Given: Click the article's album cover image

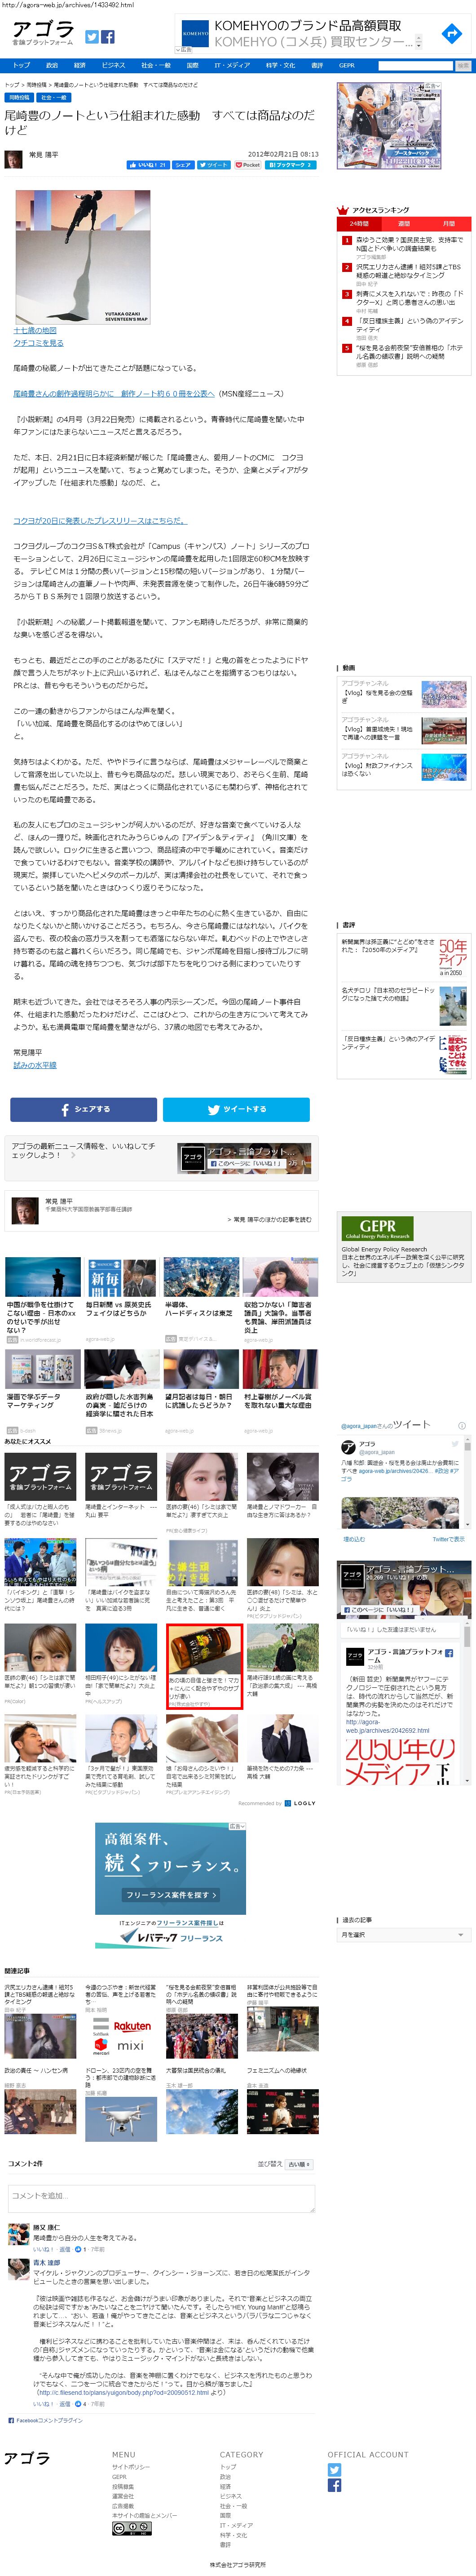Looking at the screenshot, I should coord(83,257).
